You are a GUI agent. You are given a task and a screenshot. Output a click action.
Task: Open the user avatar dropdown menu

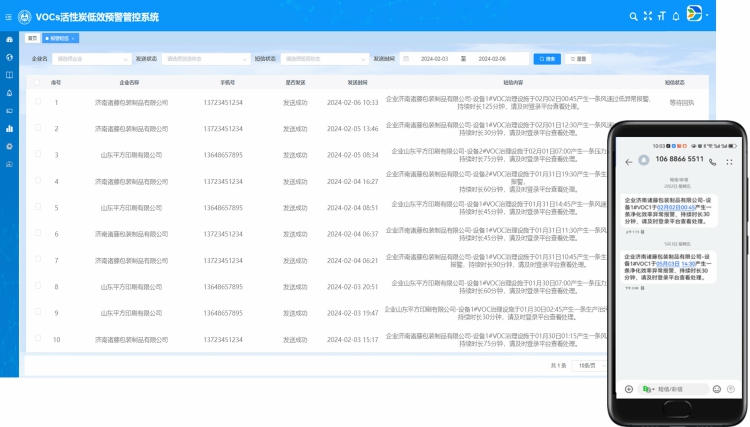pos(696,16)
